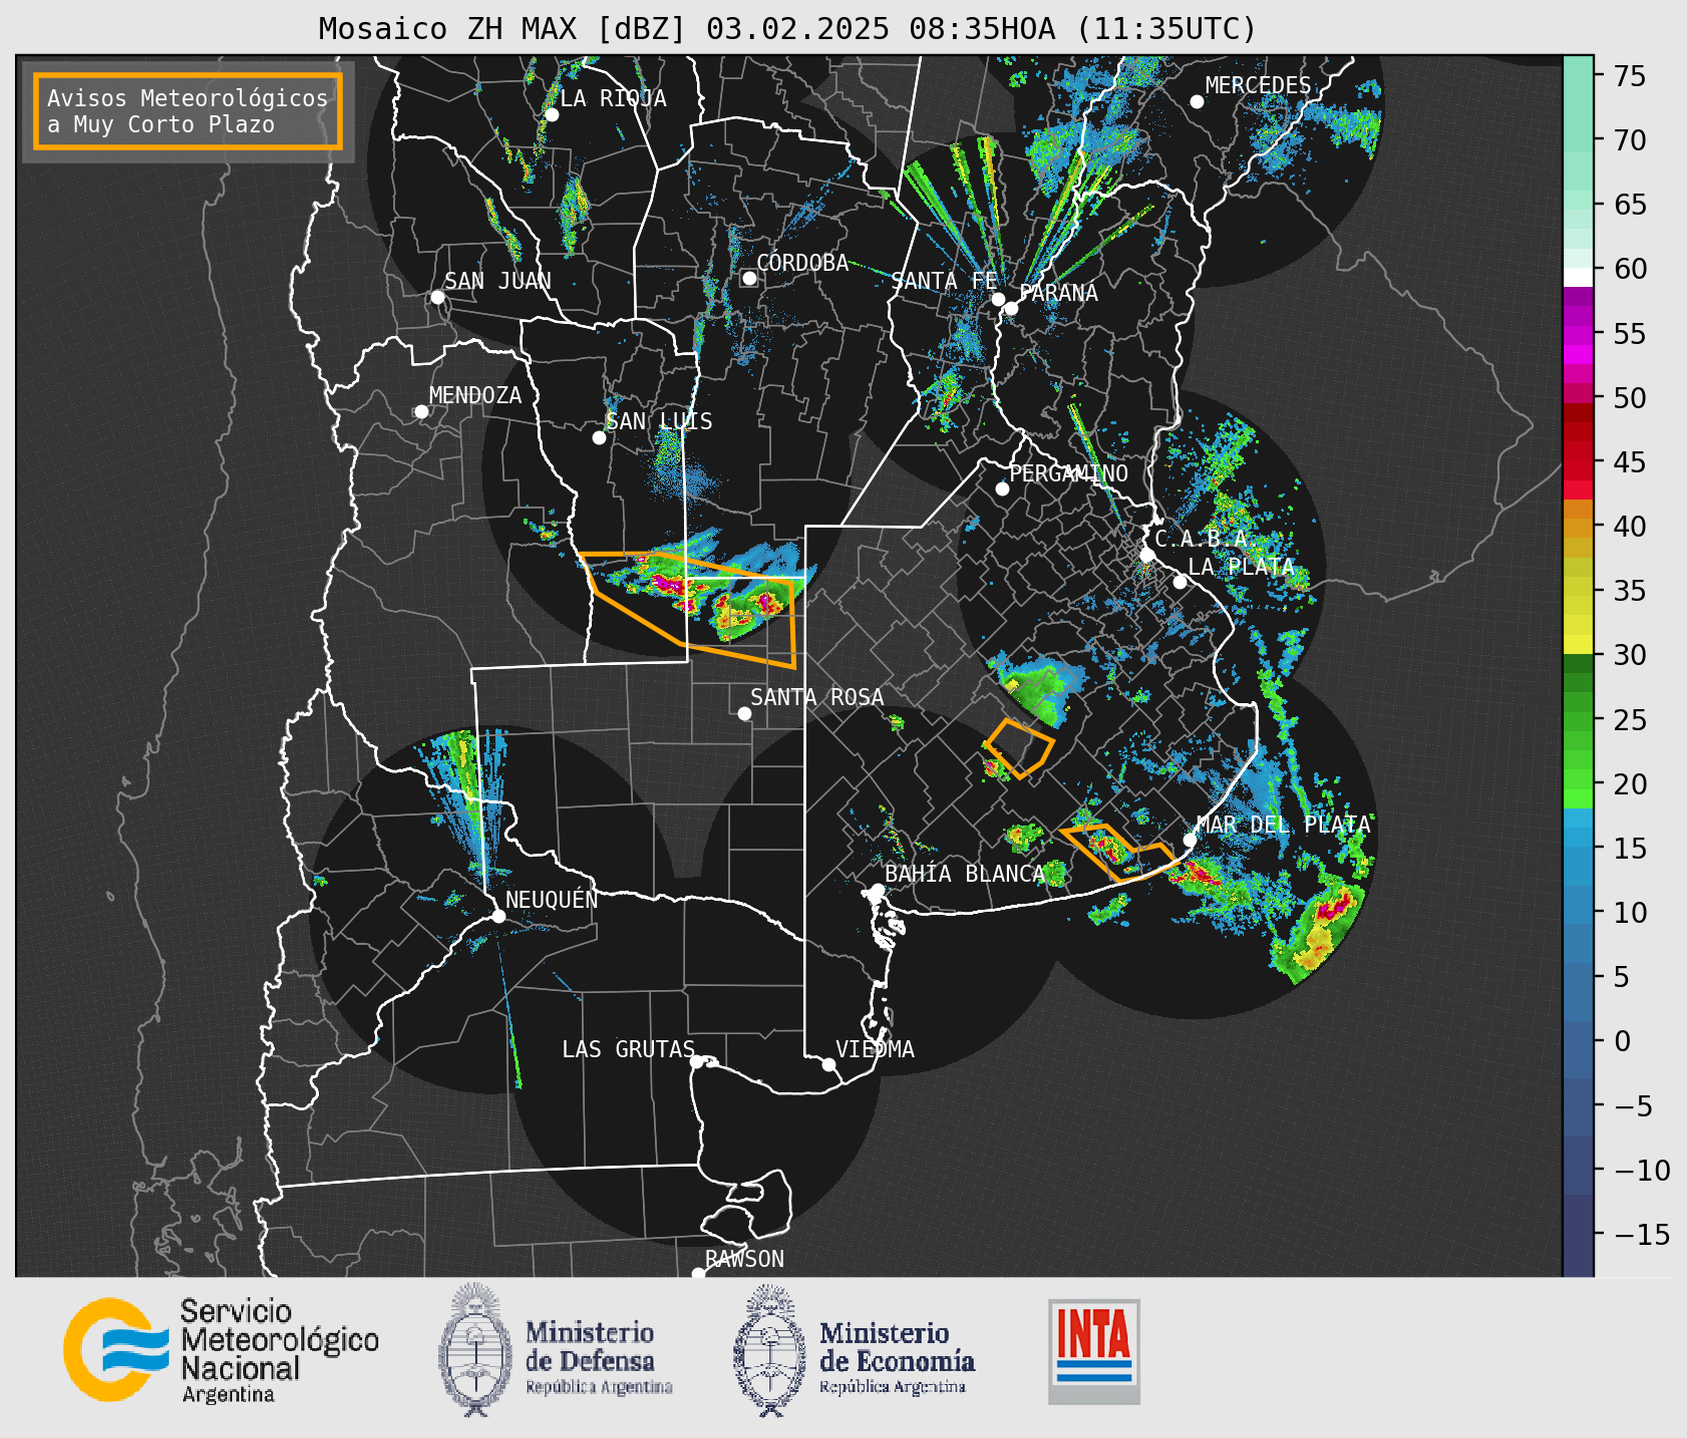The image size is (1687, 1438).
Task: Click the La Plata city marker
Action: [1180, 582]
